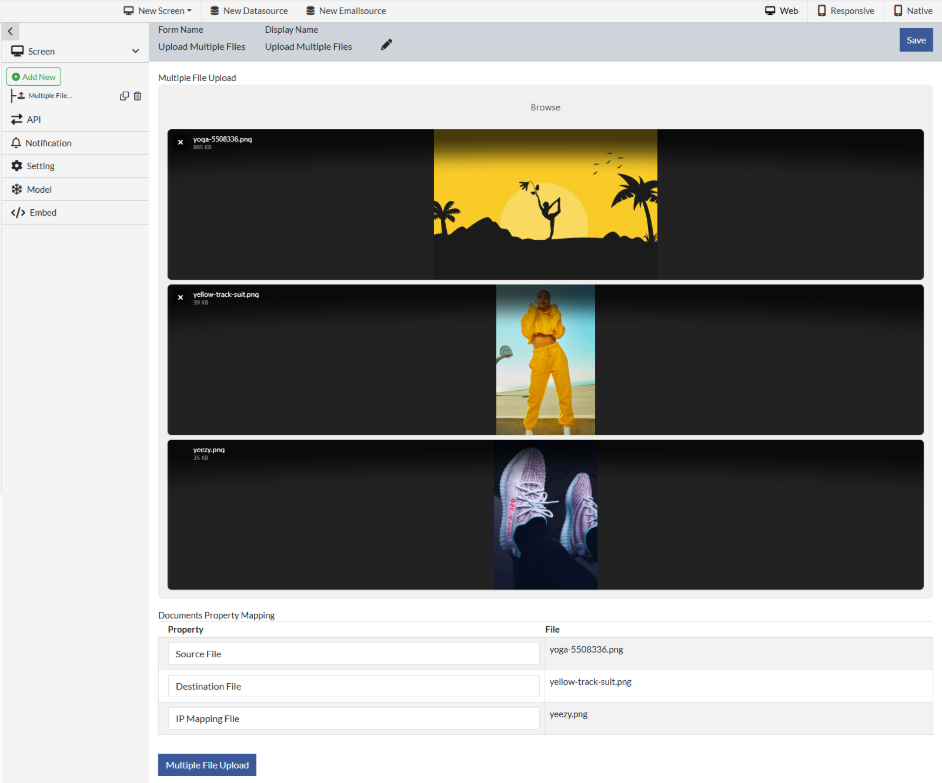Open the Browse file picker area
This screenshot has height=783, width=942.
click(545, 106)
